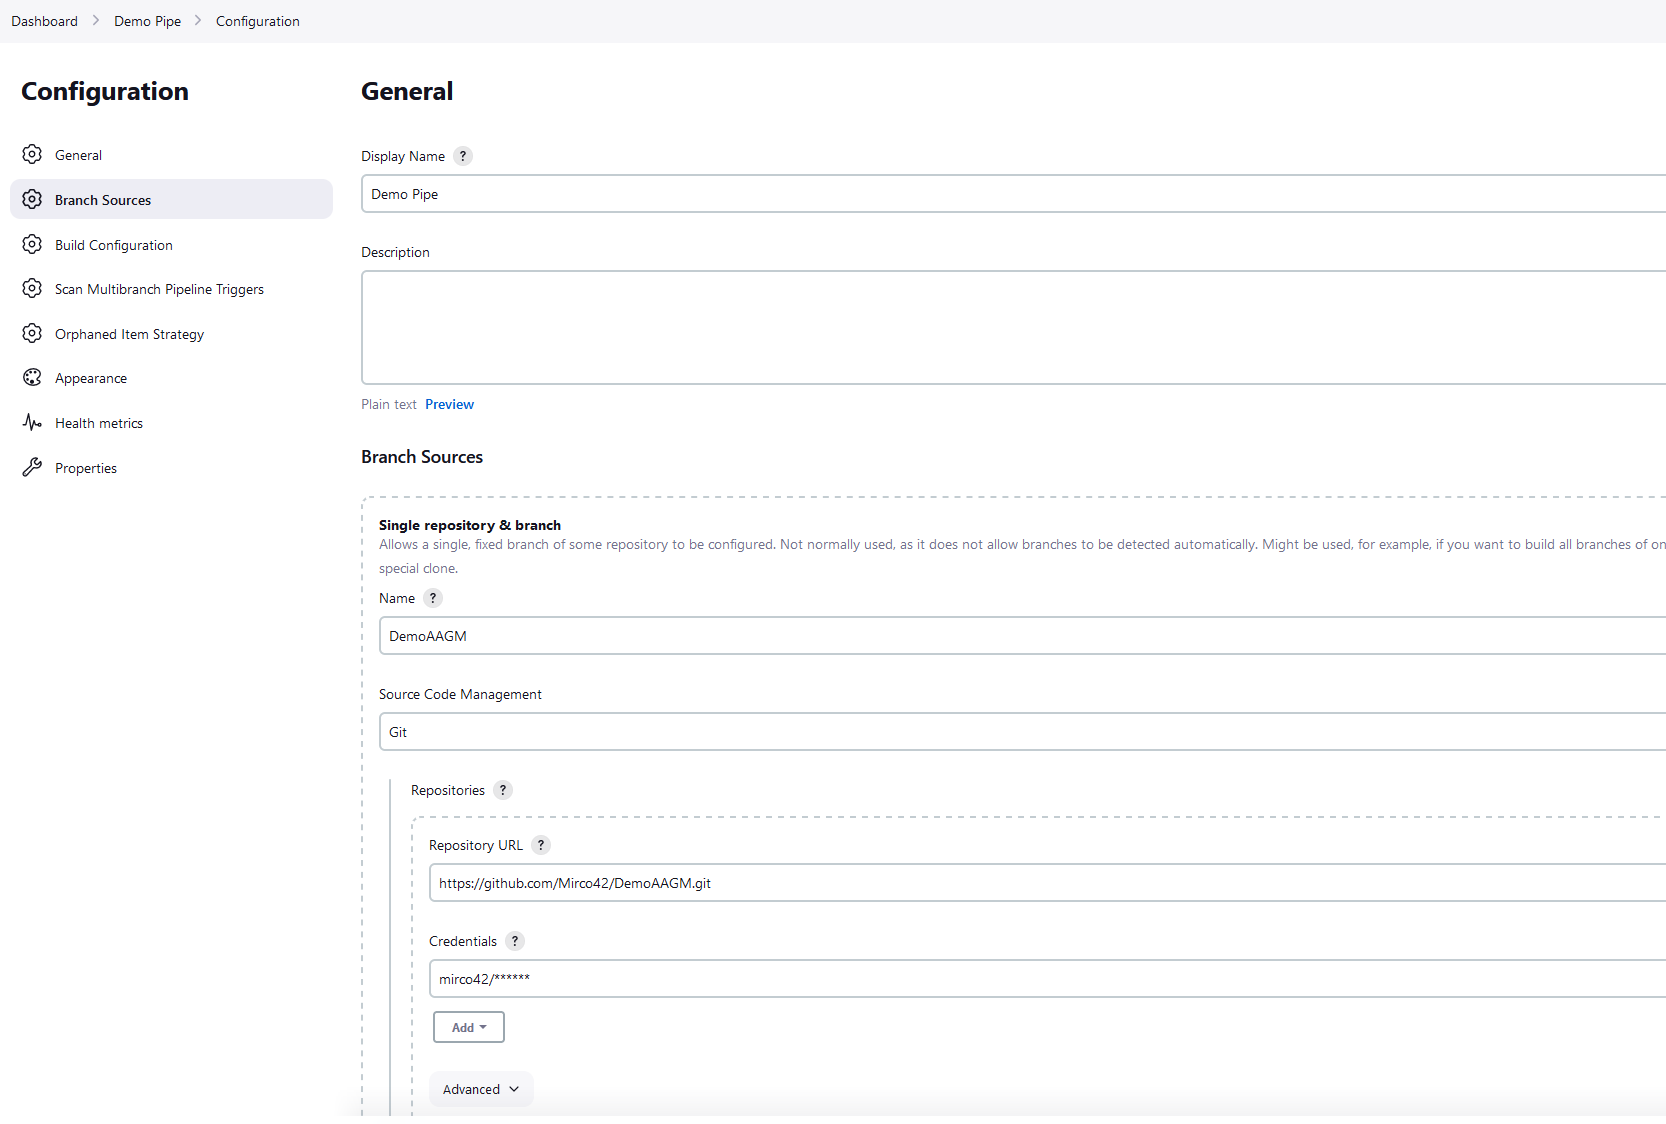Image resolution: width=1666 pixels, height=1124 pixels.
Task: Click the Branch Sources heading
Action: tap(422, 457)
